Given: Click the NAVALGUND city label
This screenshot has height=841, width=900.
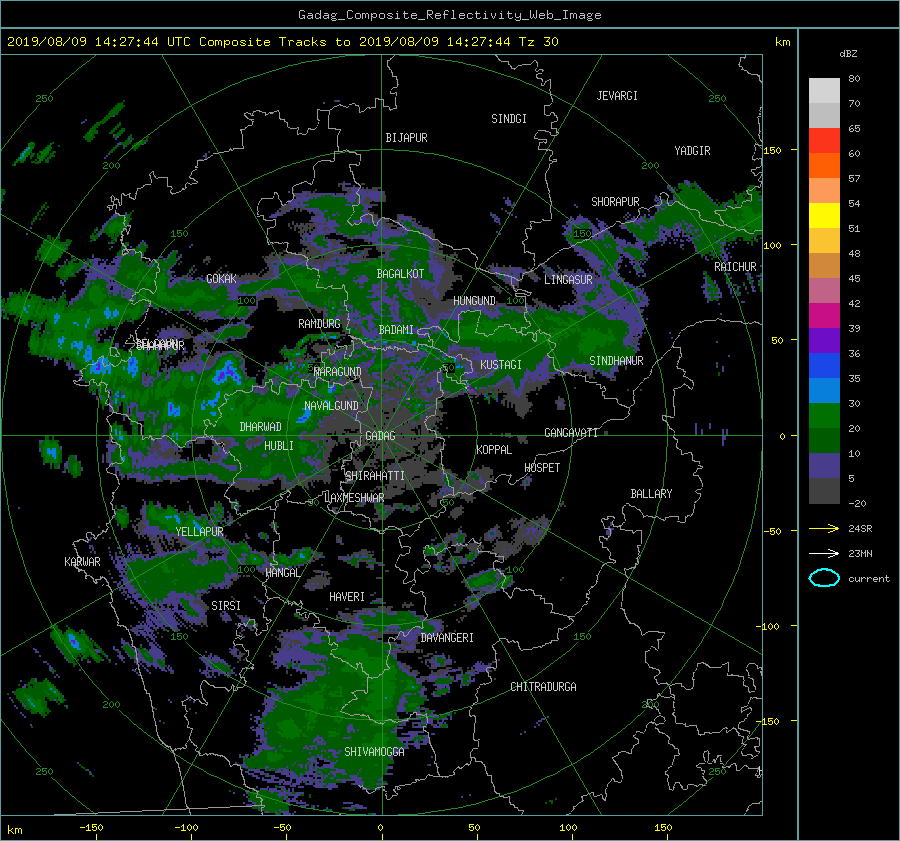Looking at the screenshot, I should 331,406.
